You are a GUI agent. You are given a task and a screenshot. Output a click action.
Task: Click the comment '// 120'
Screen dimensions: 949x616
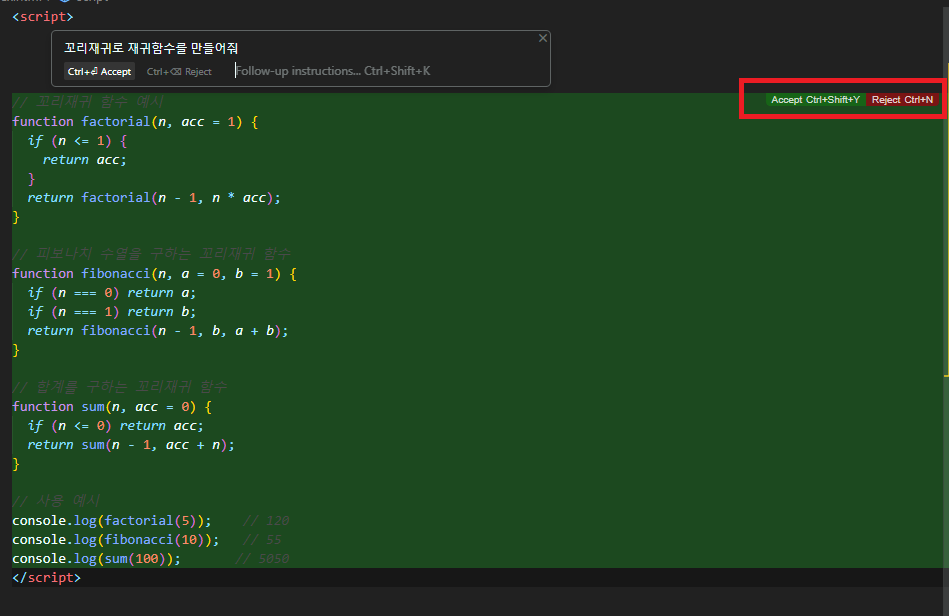click(266, 520)
